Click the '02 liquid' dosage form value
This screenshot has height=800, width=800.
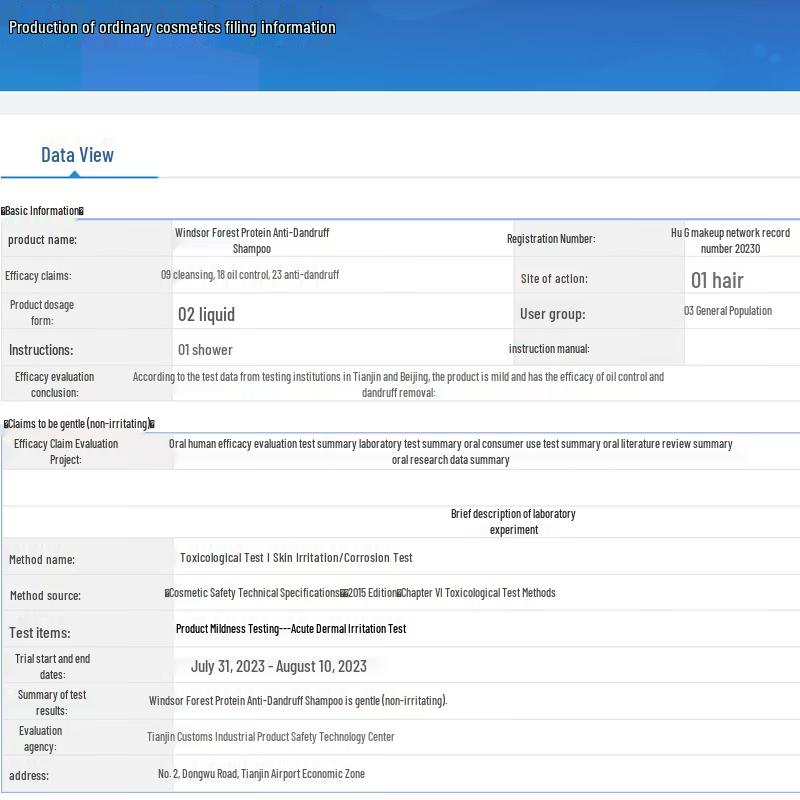pyautogui.click(x=206, y=314)
